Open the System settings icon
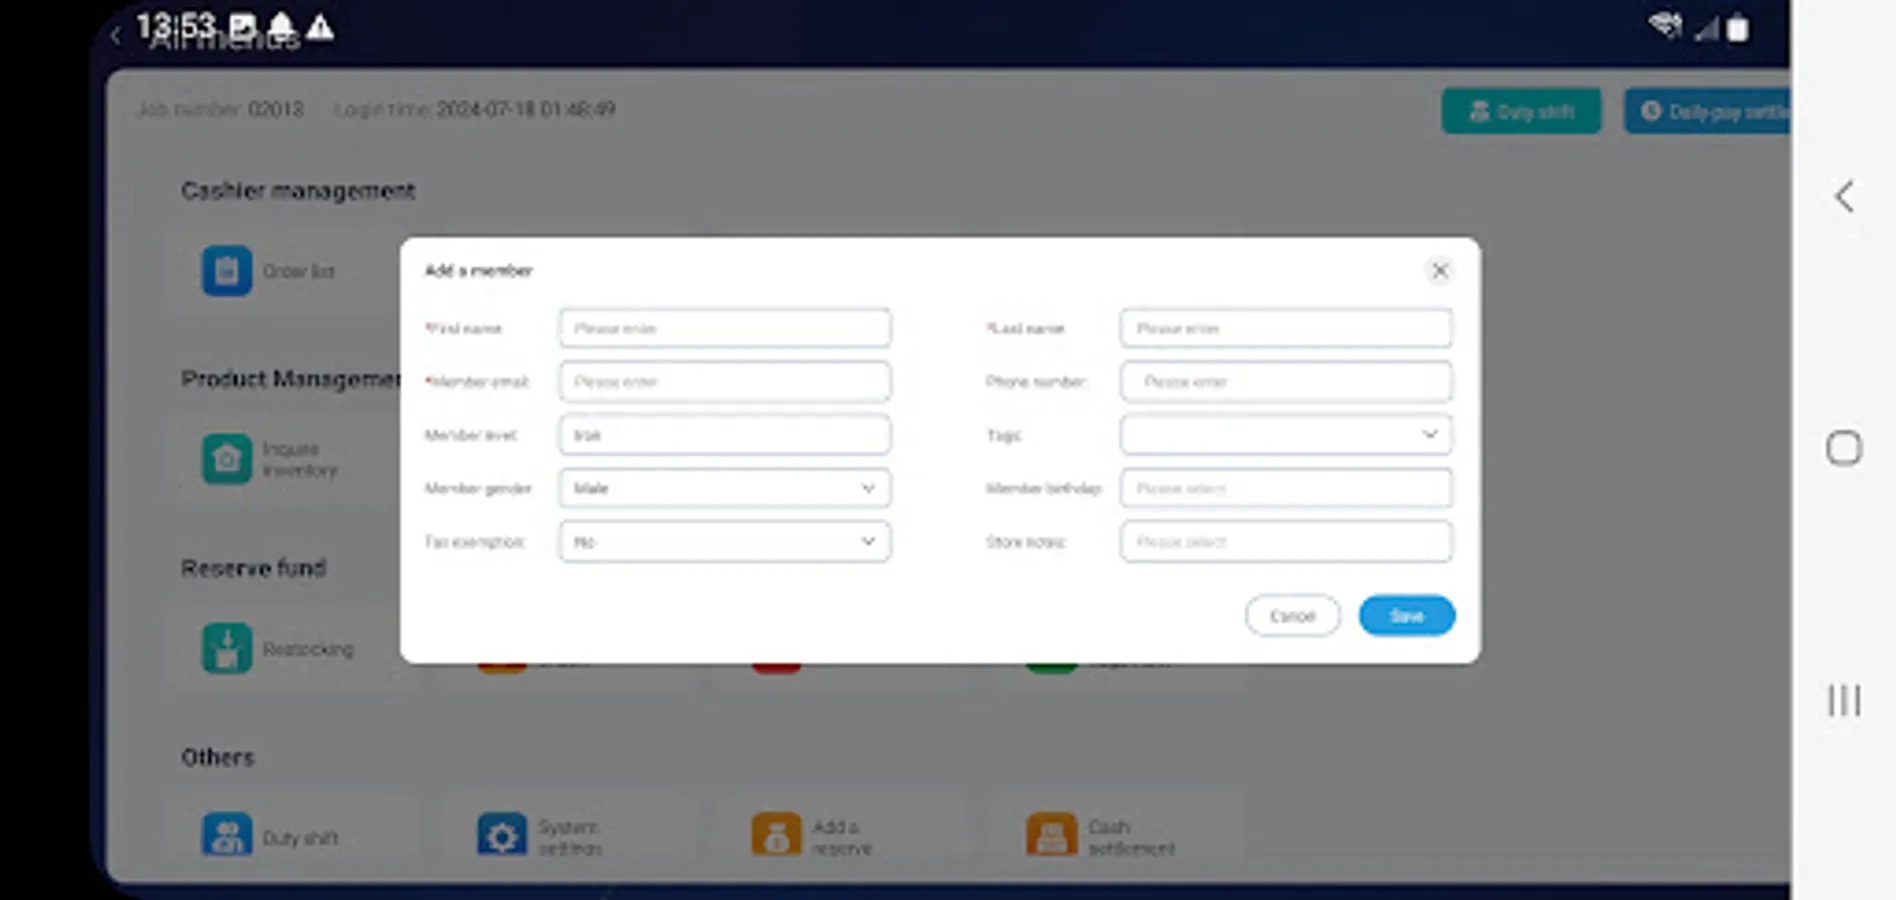 (502, 835)
